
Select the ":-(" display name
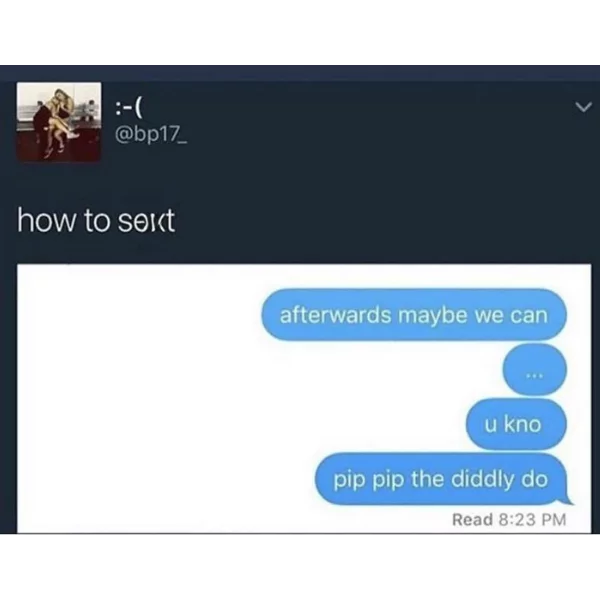pos(129,109)
